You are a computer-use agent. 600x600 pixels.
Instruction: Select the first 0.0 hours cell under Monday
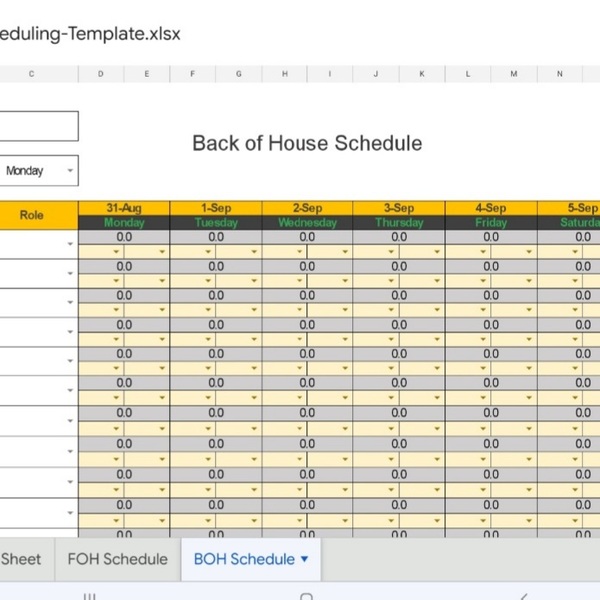pyautogui.click(x=124, y=237)
